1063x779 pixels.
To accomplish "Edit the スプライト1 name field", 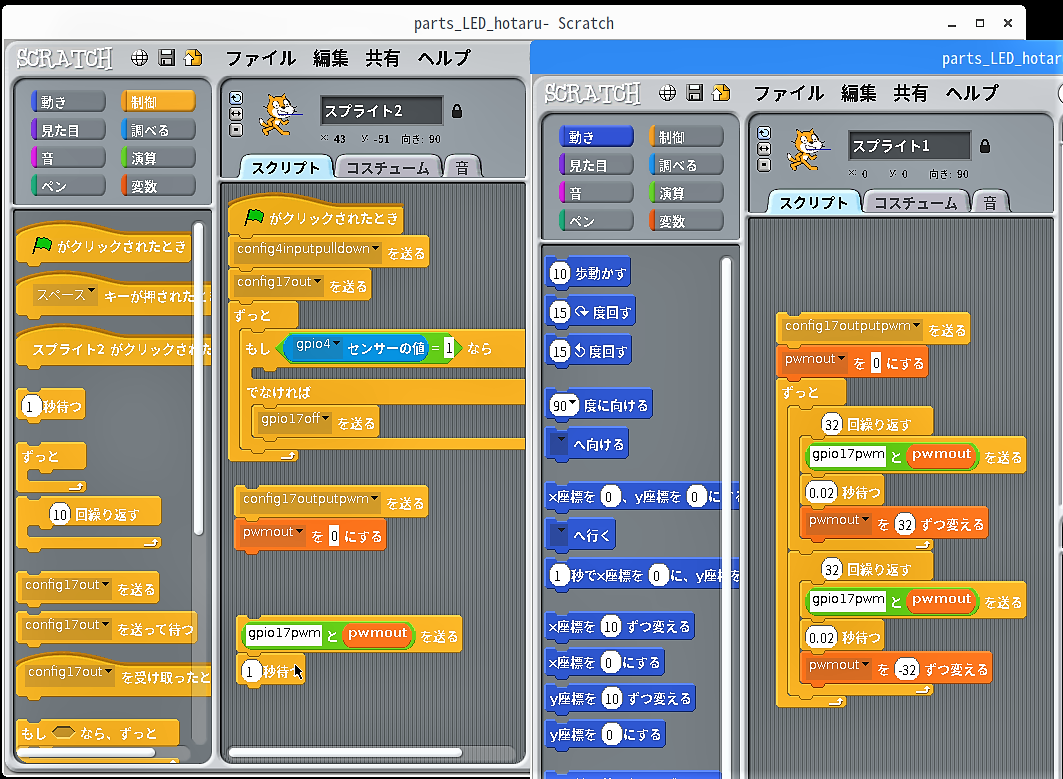I will [x=909, y=146].
